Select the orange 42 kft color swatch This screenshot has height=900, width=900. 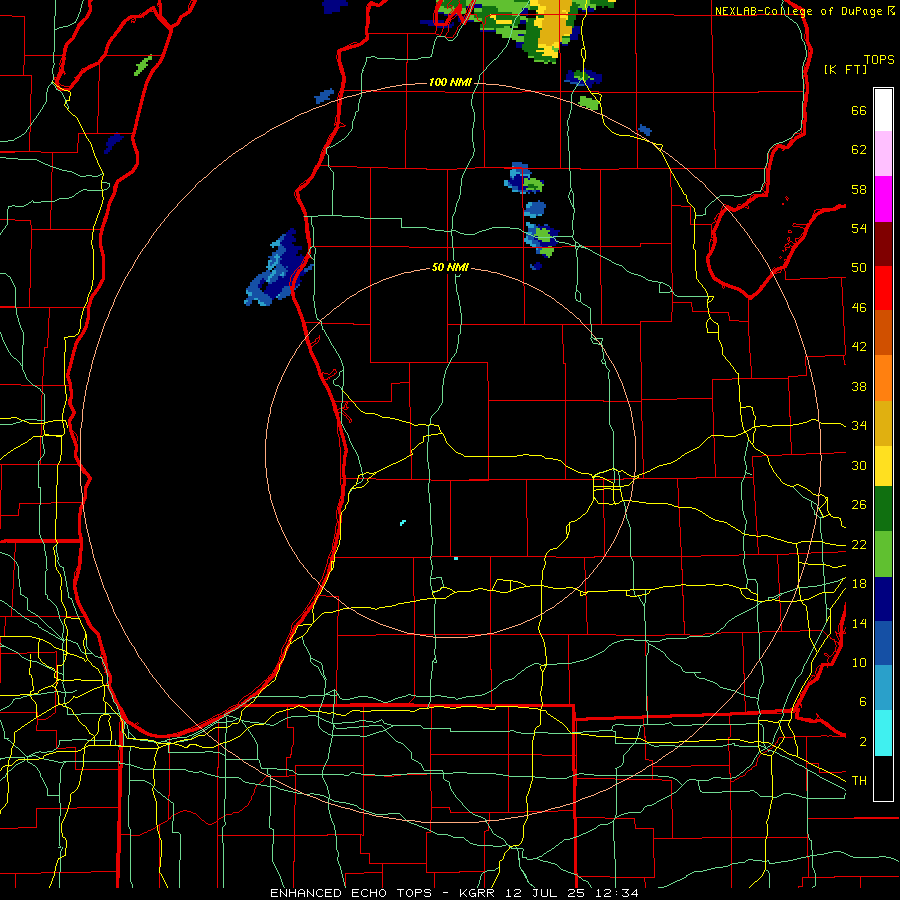(x=883, y=378)
